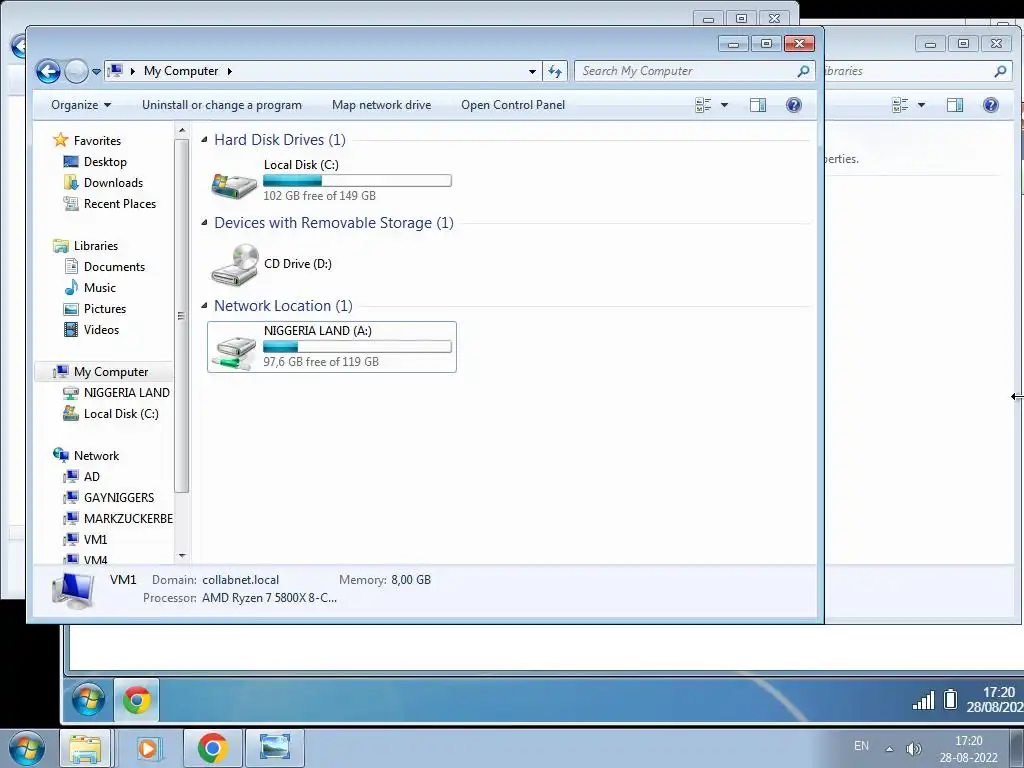This screenshot has width=1024, height=768.
Task: Click the (A:) network drive usage bar
Action: coord(357,346)
